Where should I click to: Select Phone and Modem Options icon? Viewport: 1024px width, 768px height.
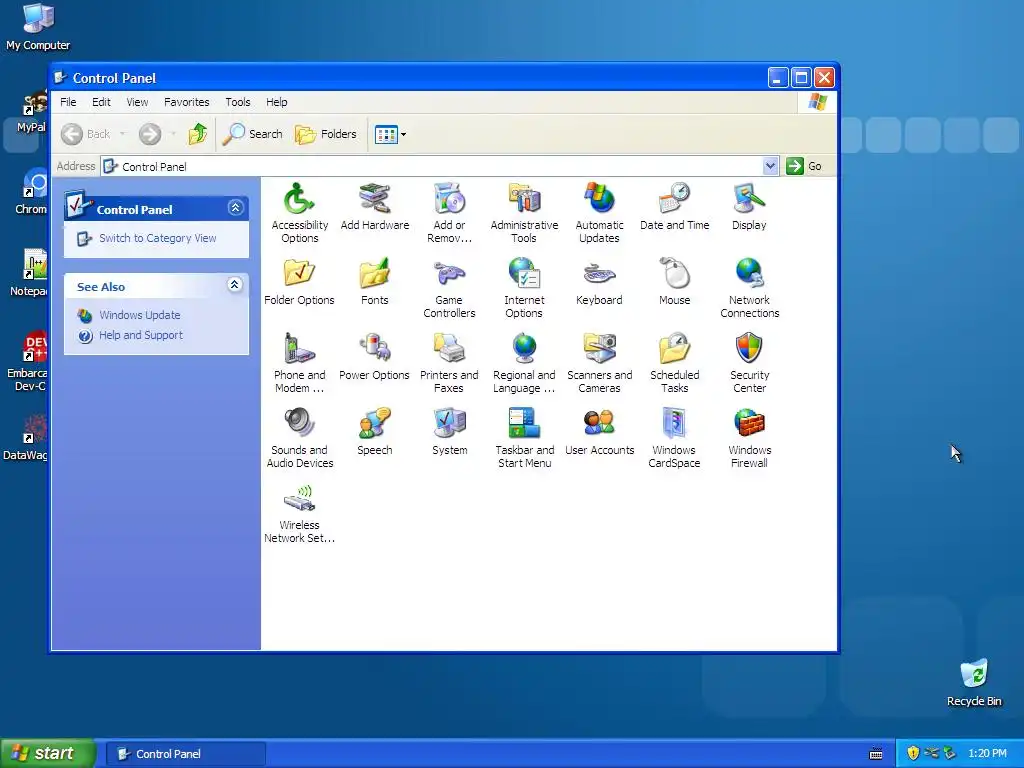(300, 348)
